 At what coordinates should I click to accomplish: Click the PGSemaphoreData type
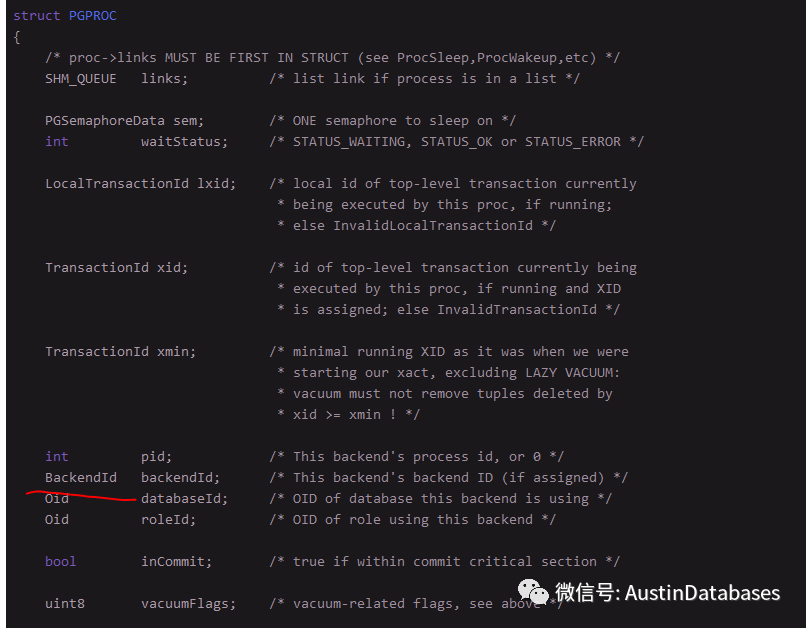105,121
